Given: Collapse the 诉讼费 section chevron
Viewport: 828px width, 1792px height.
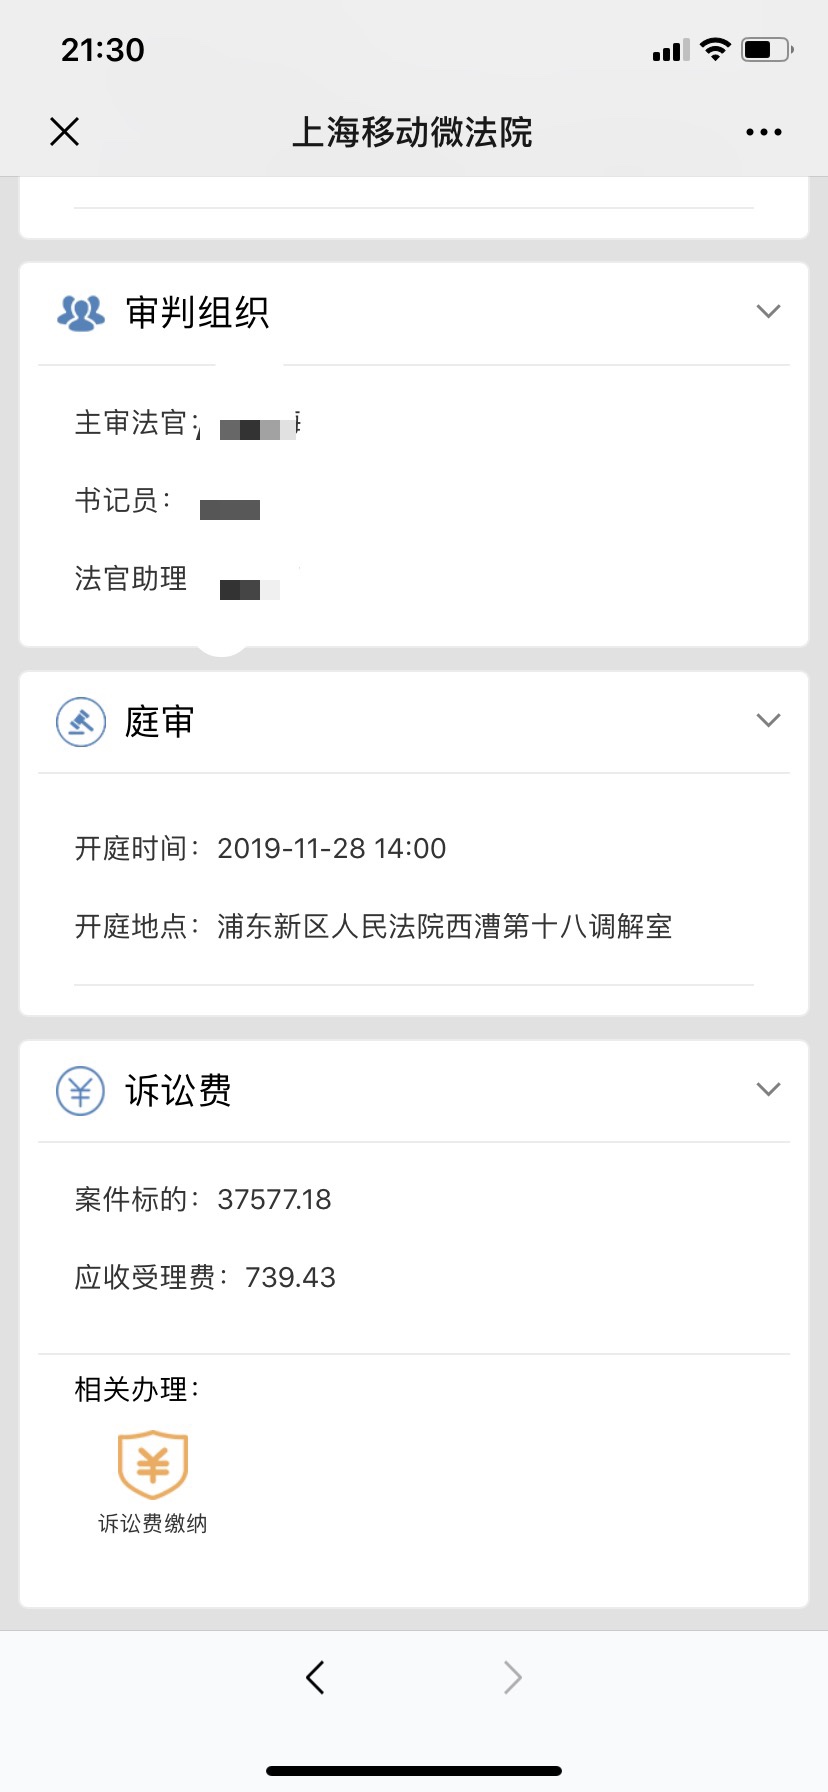Looking at the screenshot, I should coord(768,1089).
